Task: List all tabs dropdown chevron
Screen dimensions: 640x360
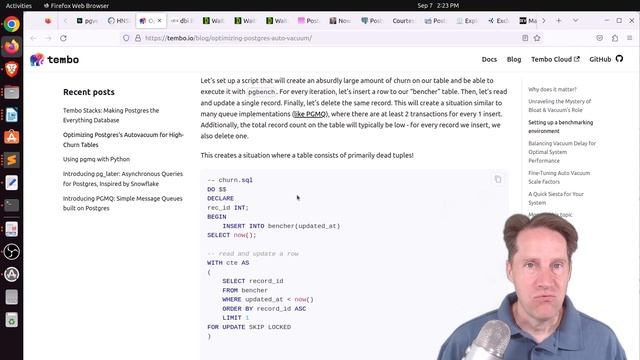Action: tap(576, 20)
